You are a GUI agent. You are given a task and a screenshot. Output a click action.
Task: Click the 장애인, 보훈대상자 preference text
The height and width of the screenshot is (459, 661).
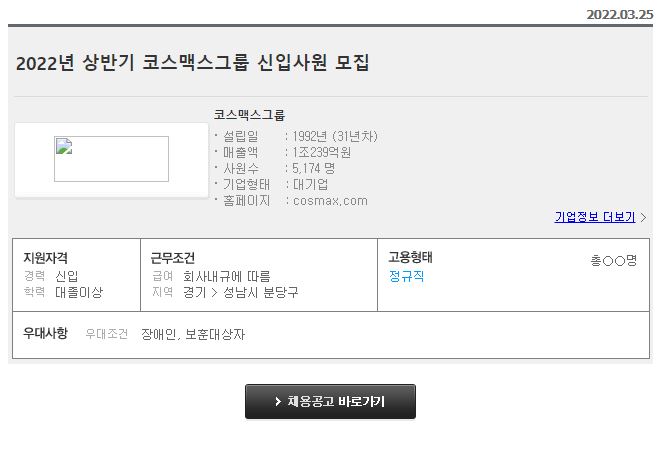[193, 335]
